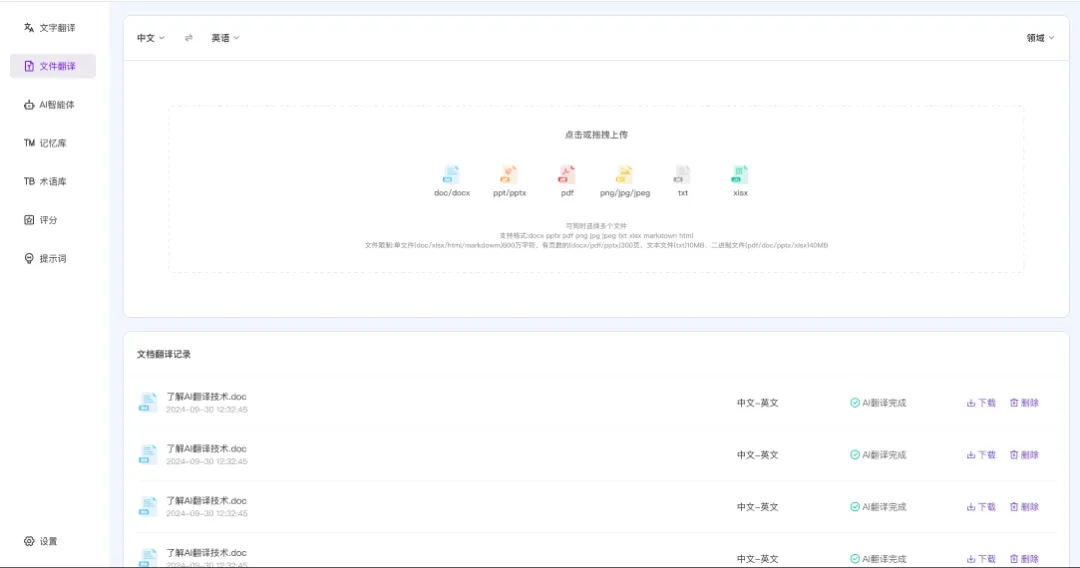Click the txt file type icon
Viewport: 1080px width, 568px height.
[682, 175]
